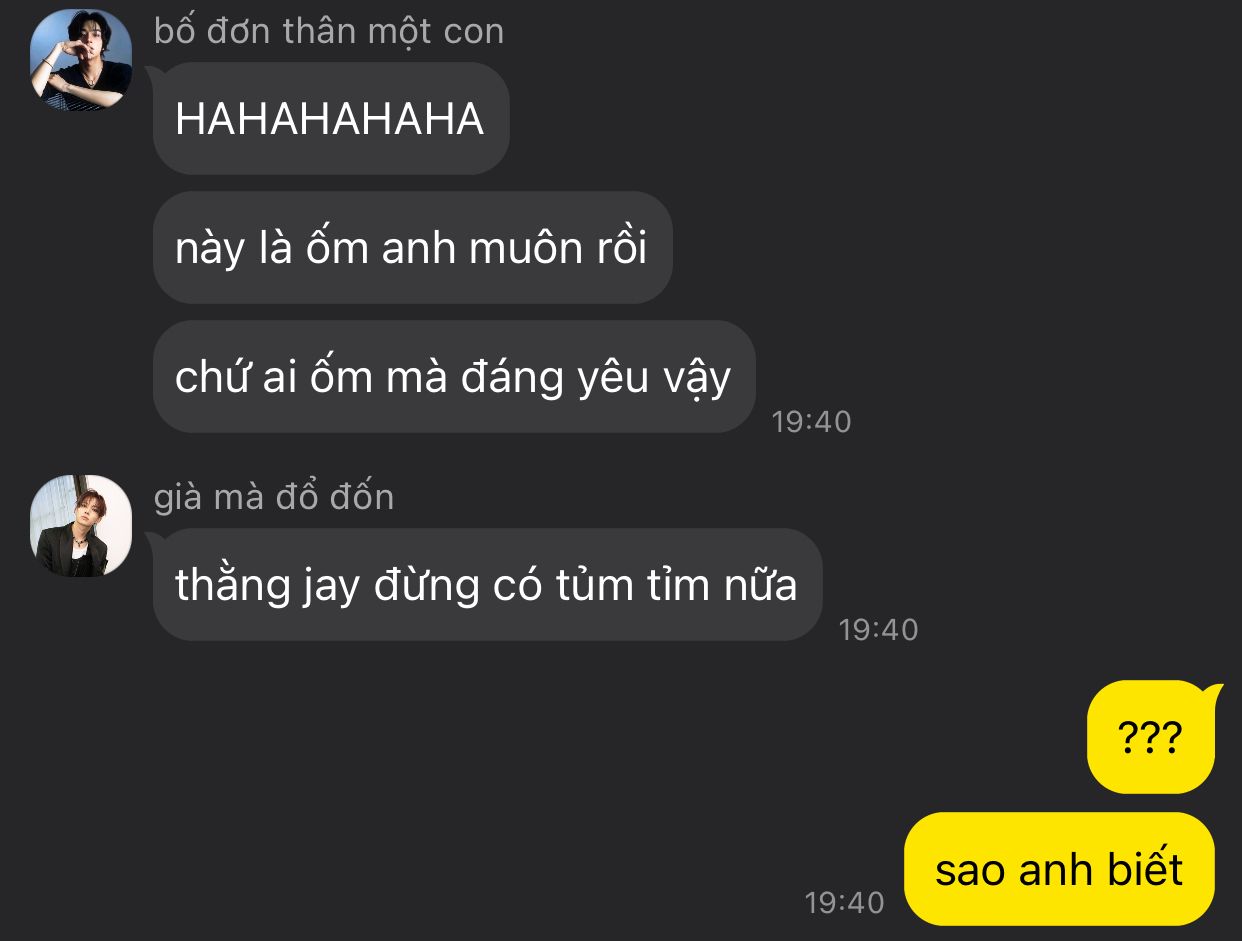Viewport: 1242px width, 941px height.
Task: Select message 'thằng jay đừng có tủm tỉm nữa'
Action: (x=487, y=585)
